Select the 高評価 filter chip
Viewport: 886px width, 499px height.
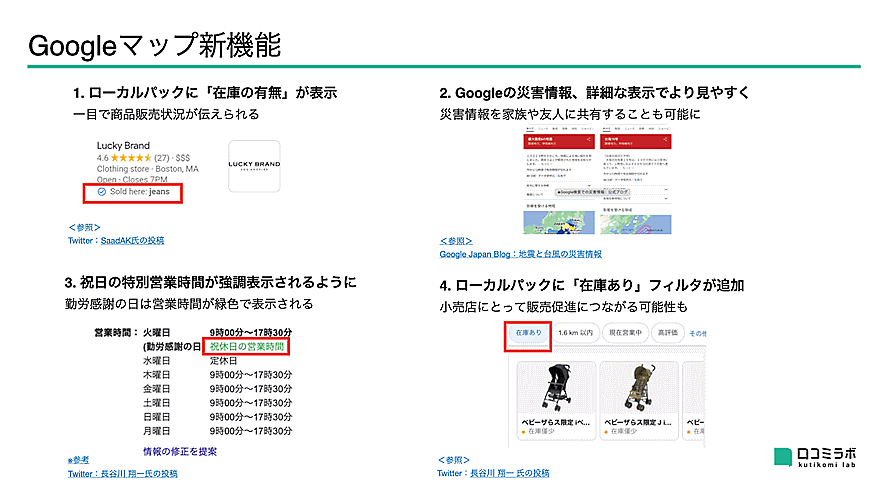(681, 332)
